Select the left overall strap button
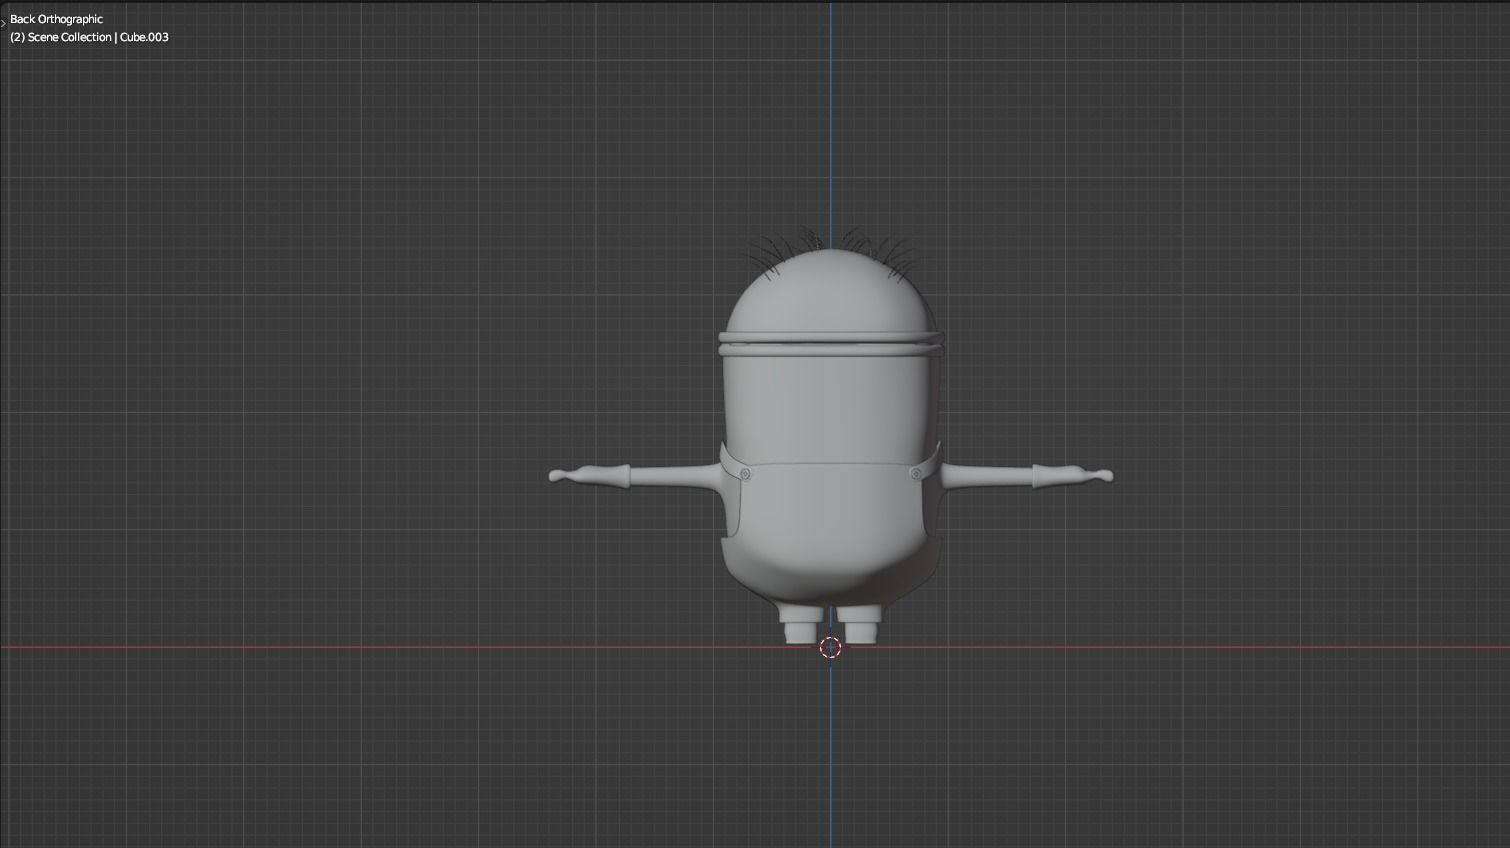Screen dimensions: 1510x848 pyautogui.click(x=745, y=474)
